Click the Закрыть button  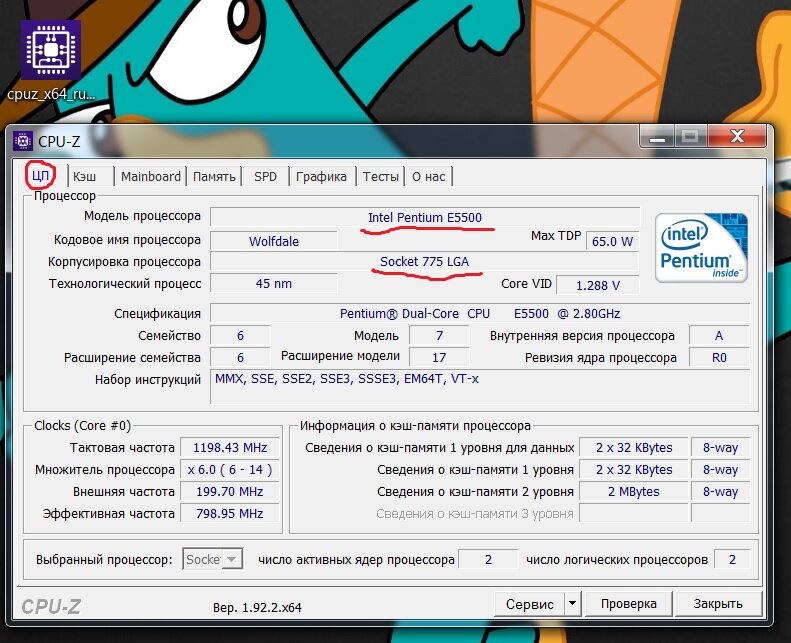[x=718, y=603]
